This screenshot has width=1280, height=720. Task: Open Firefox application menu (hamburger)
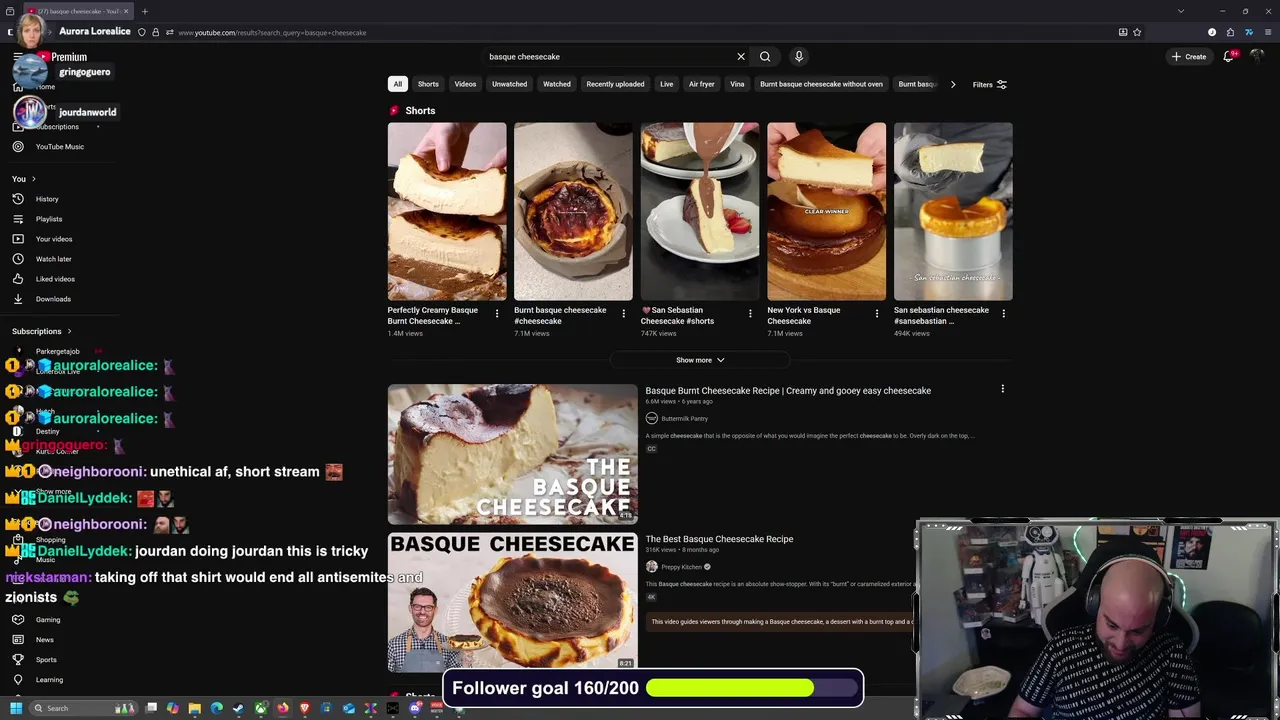click(1268, 32)
